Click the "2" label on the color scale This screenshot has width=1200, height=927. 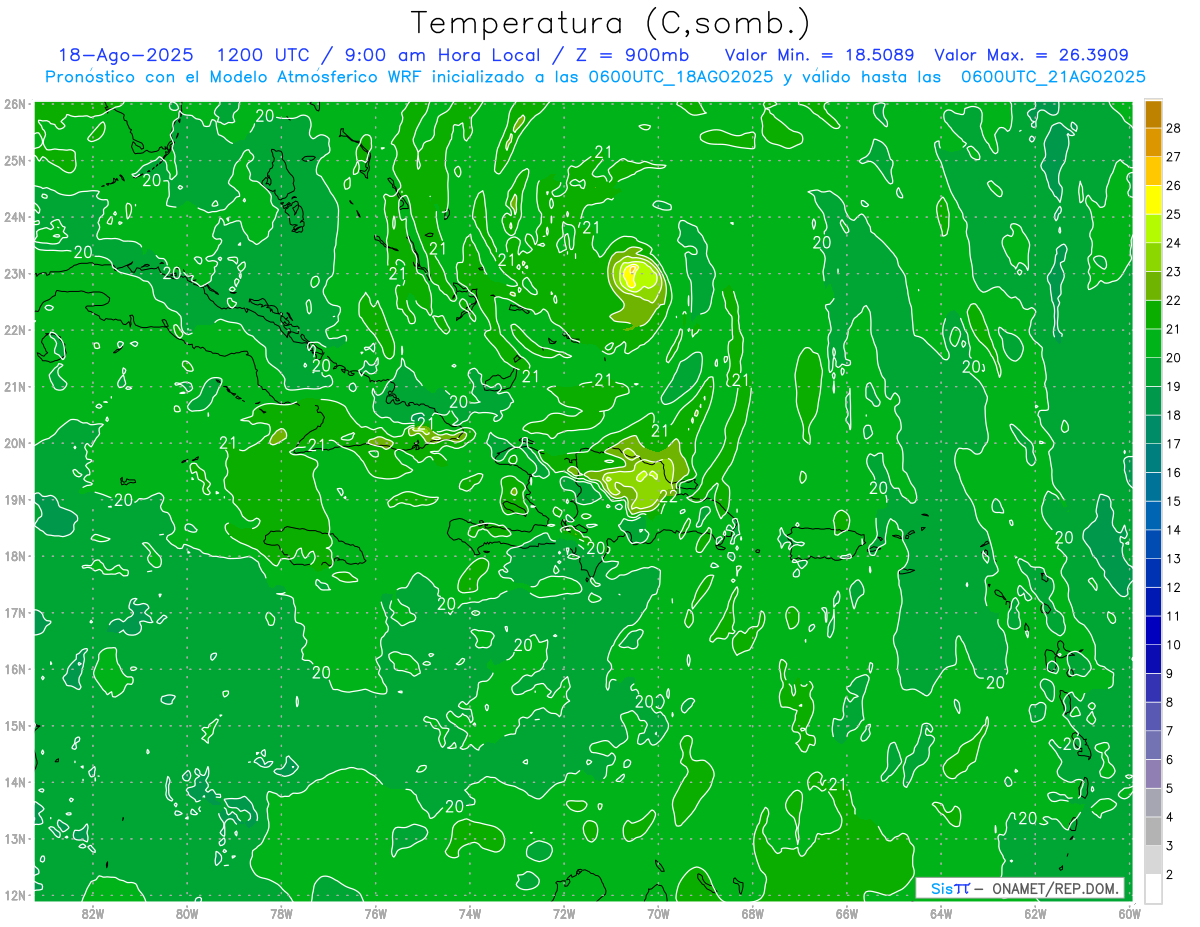[1170, 875]
